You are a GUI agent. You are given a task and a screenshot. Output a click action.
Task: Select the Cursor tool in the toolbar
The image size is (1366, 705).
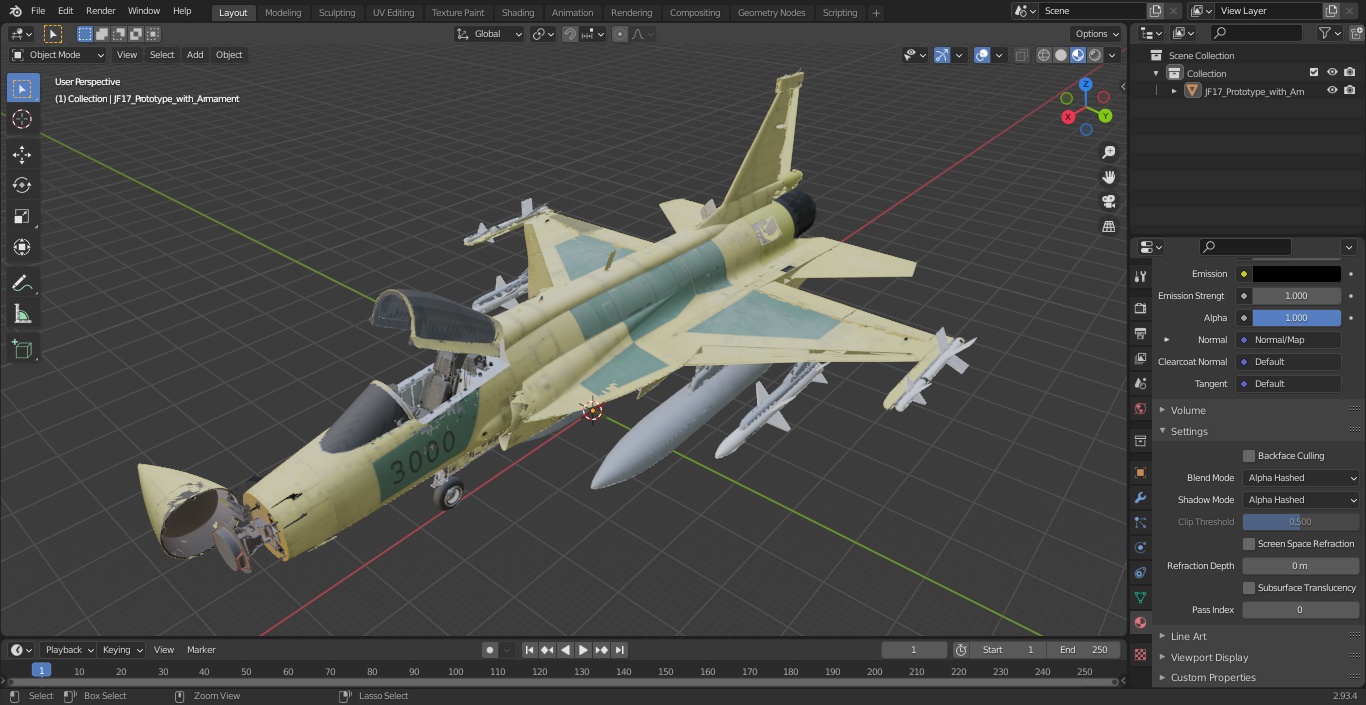(x=22, y=119)
